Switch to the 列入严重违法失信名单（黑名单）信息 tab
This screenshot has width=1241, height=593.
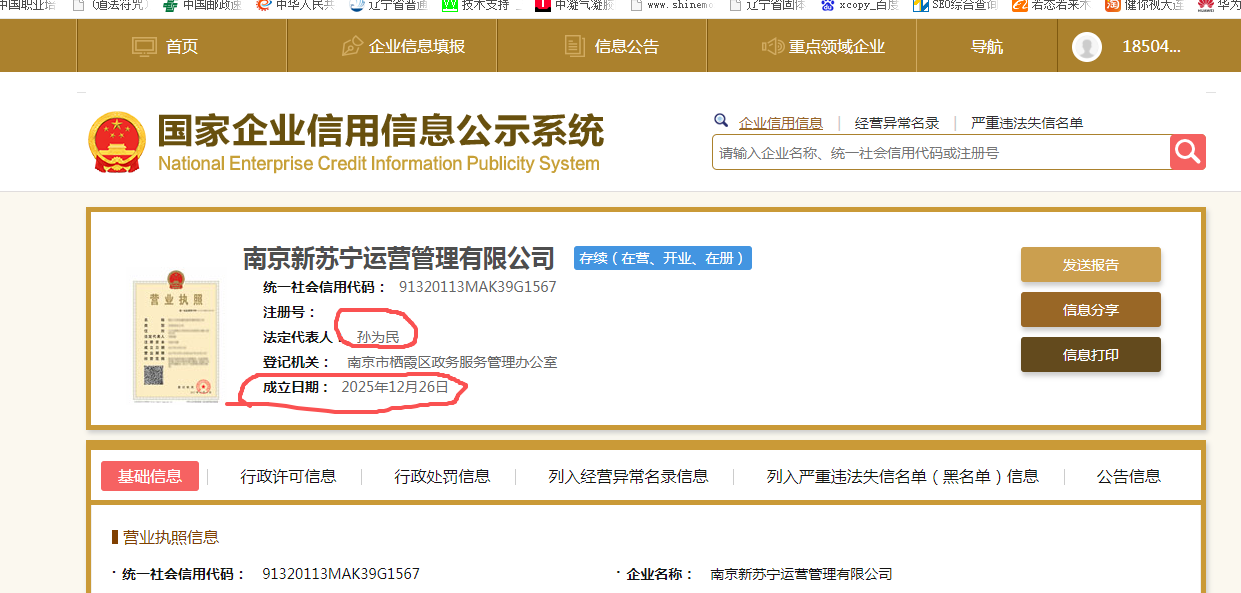coord(903,476)
